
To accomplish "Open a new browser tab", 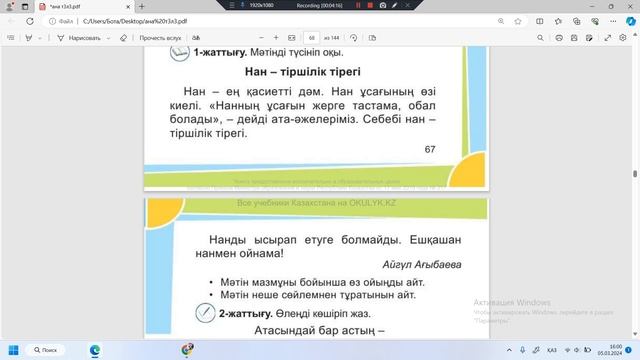I will pos(142,7).
